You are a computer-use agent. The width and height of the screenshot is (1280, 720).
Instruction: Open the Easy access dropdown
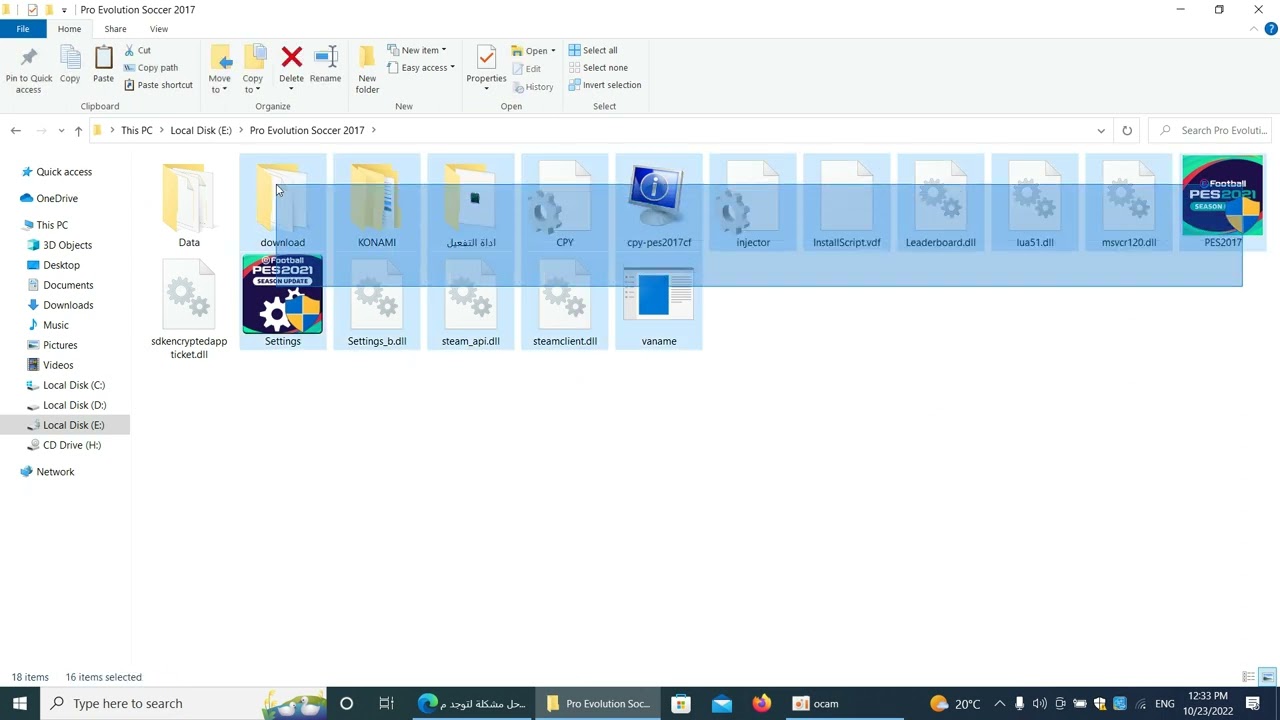click(x=421, y=68)
